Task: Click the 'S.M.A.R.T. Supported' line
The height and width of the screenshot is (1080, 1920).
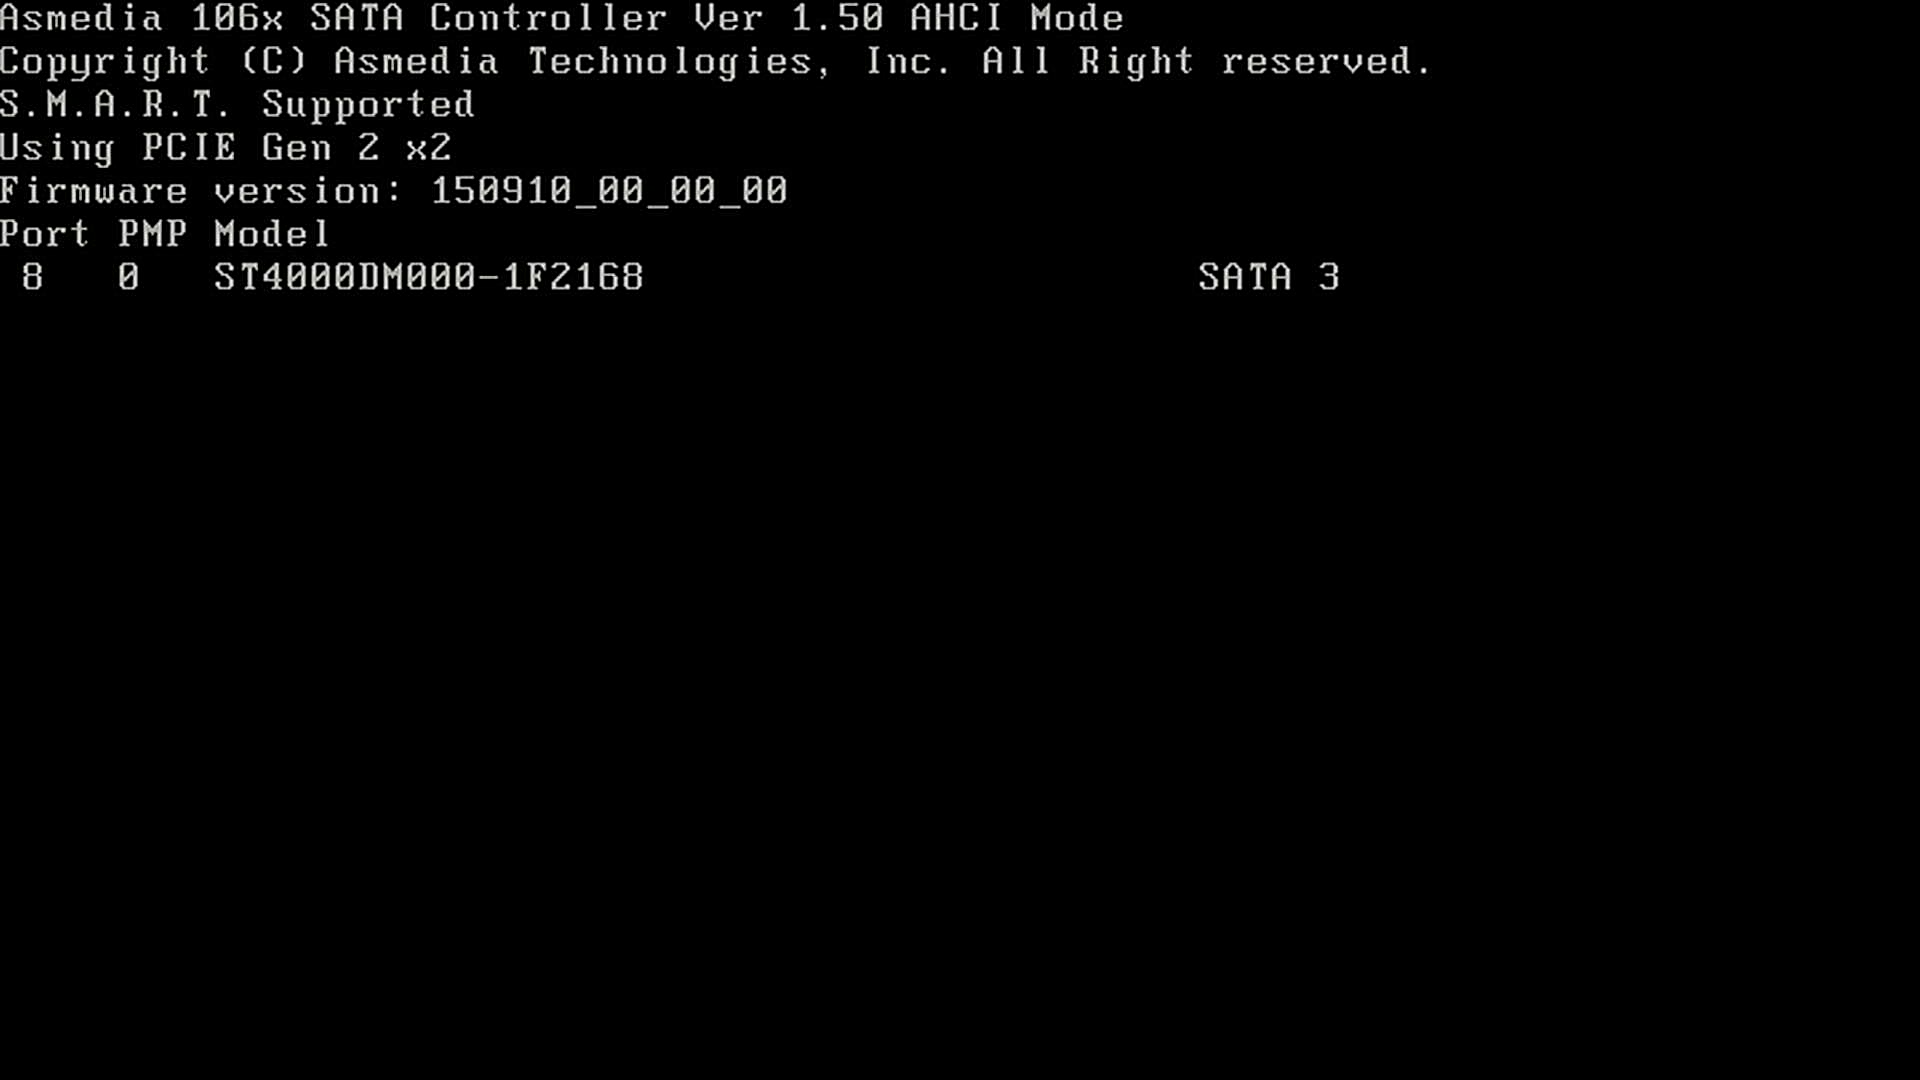Action: click(237, 105)
